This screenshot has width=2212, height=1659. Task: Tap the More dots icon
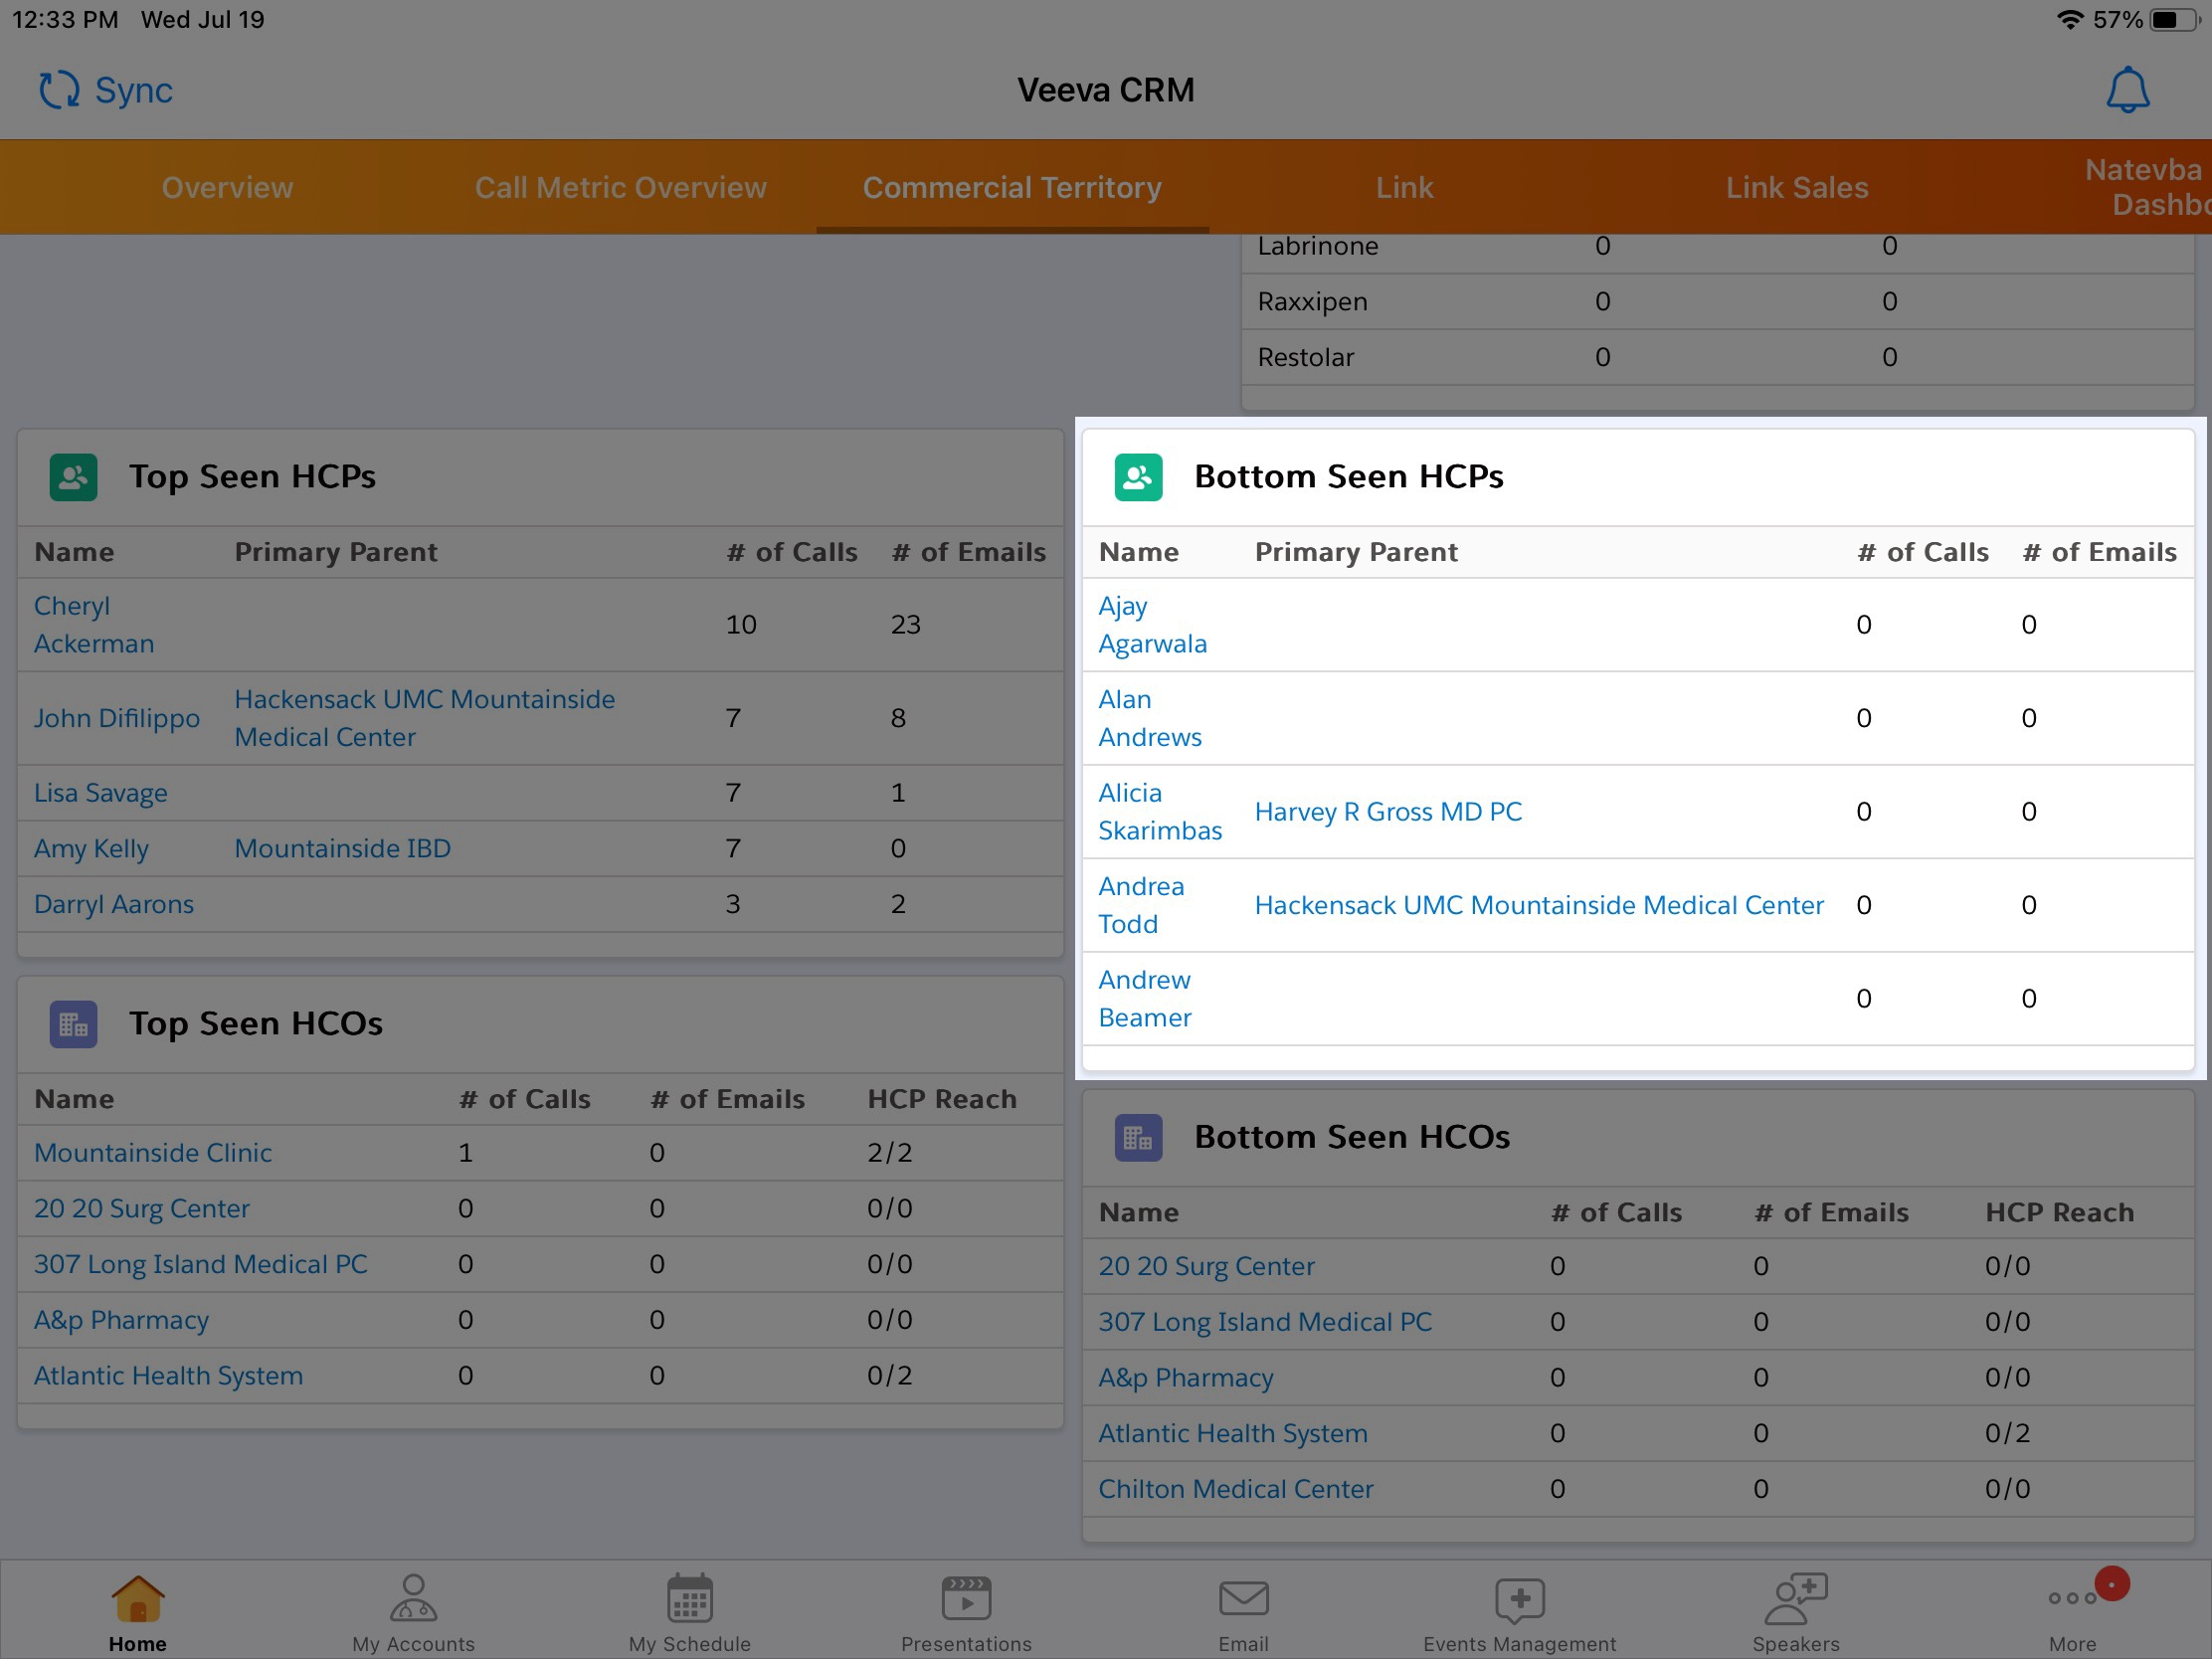[2072, 1598]
